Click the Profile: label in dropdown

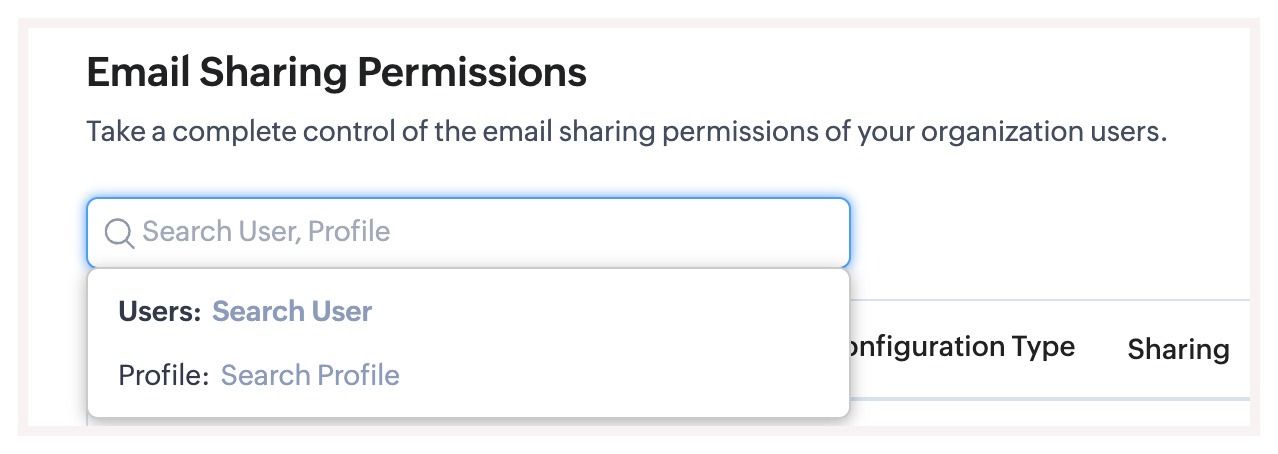coord(164,375)
